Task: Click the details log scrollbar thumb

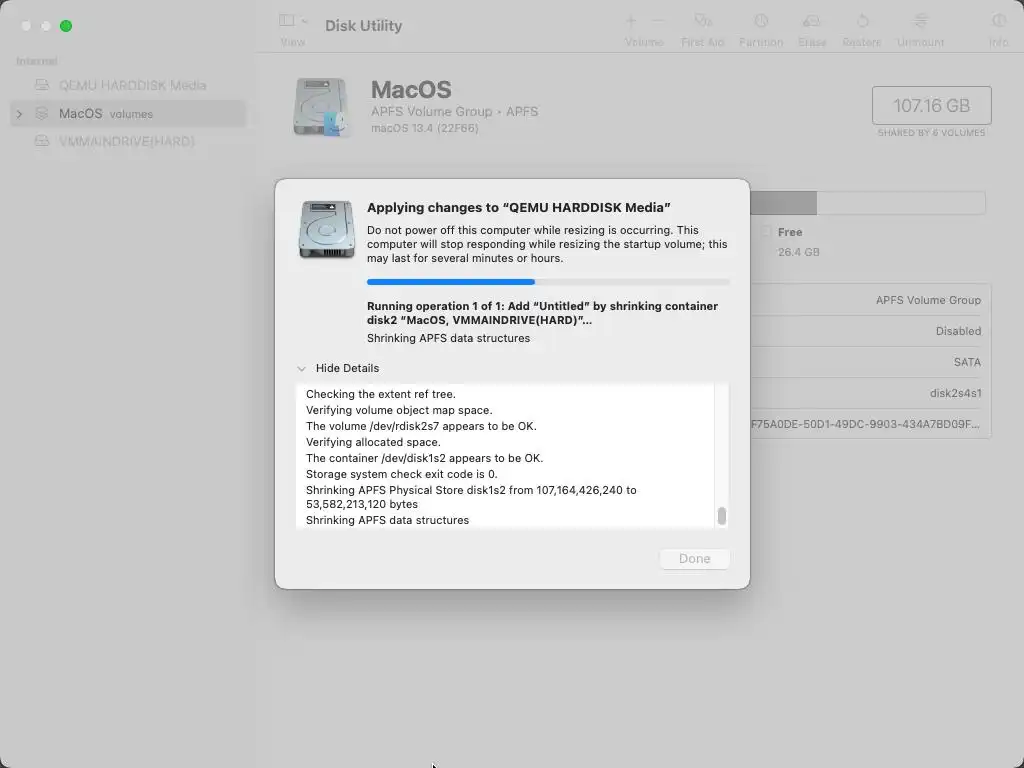Action: 722,516
